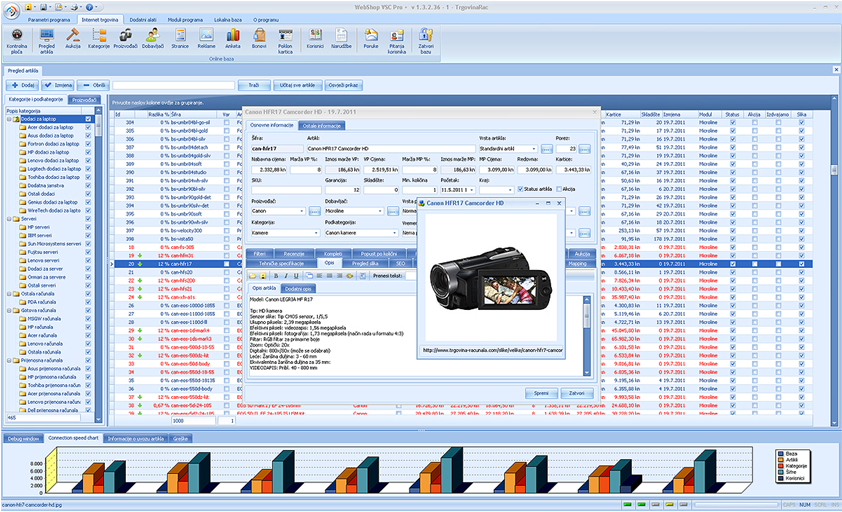The height and width of the screenshot is (512, 842).
Task: Toggle bold in the description editor
Action: (x=275, y=276)
